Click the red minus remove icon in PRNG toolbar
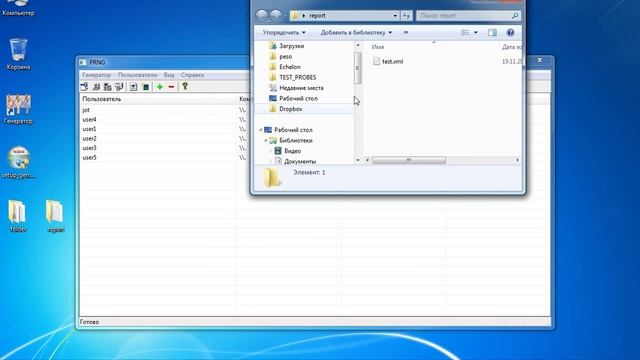This screenshot has width=640, height=360. 171,87
